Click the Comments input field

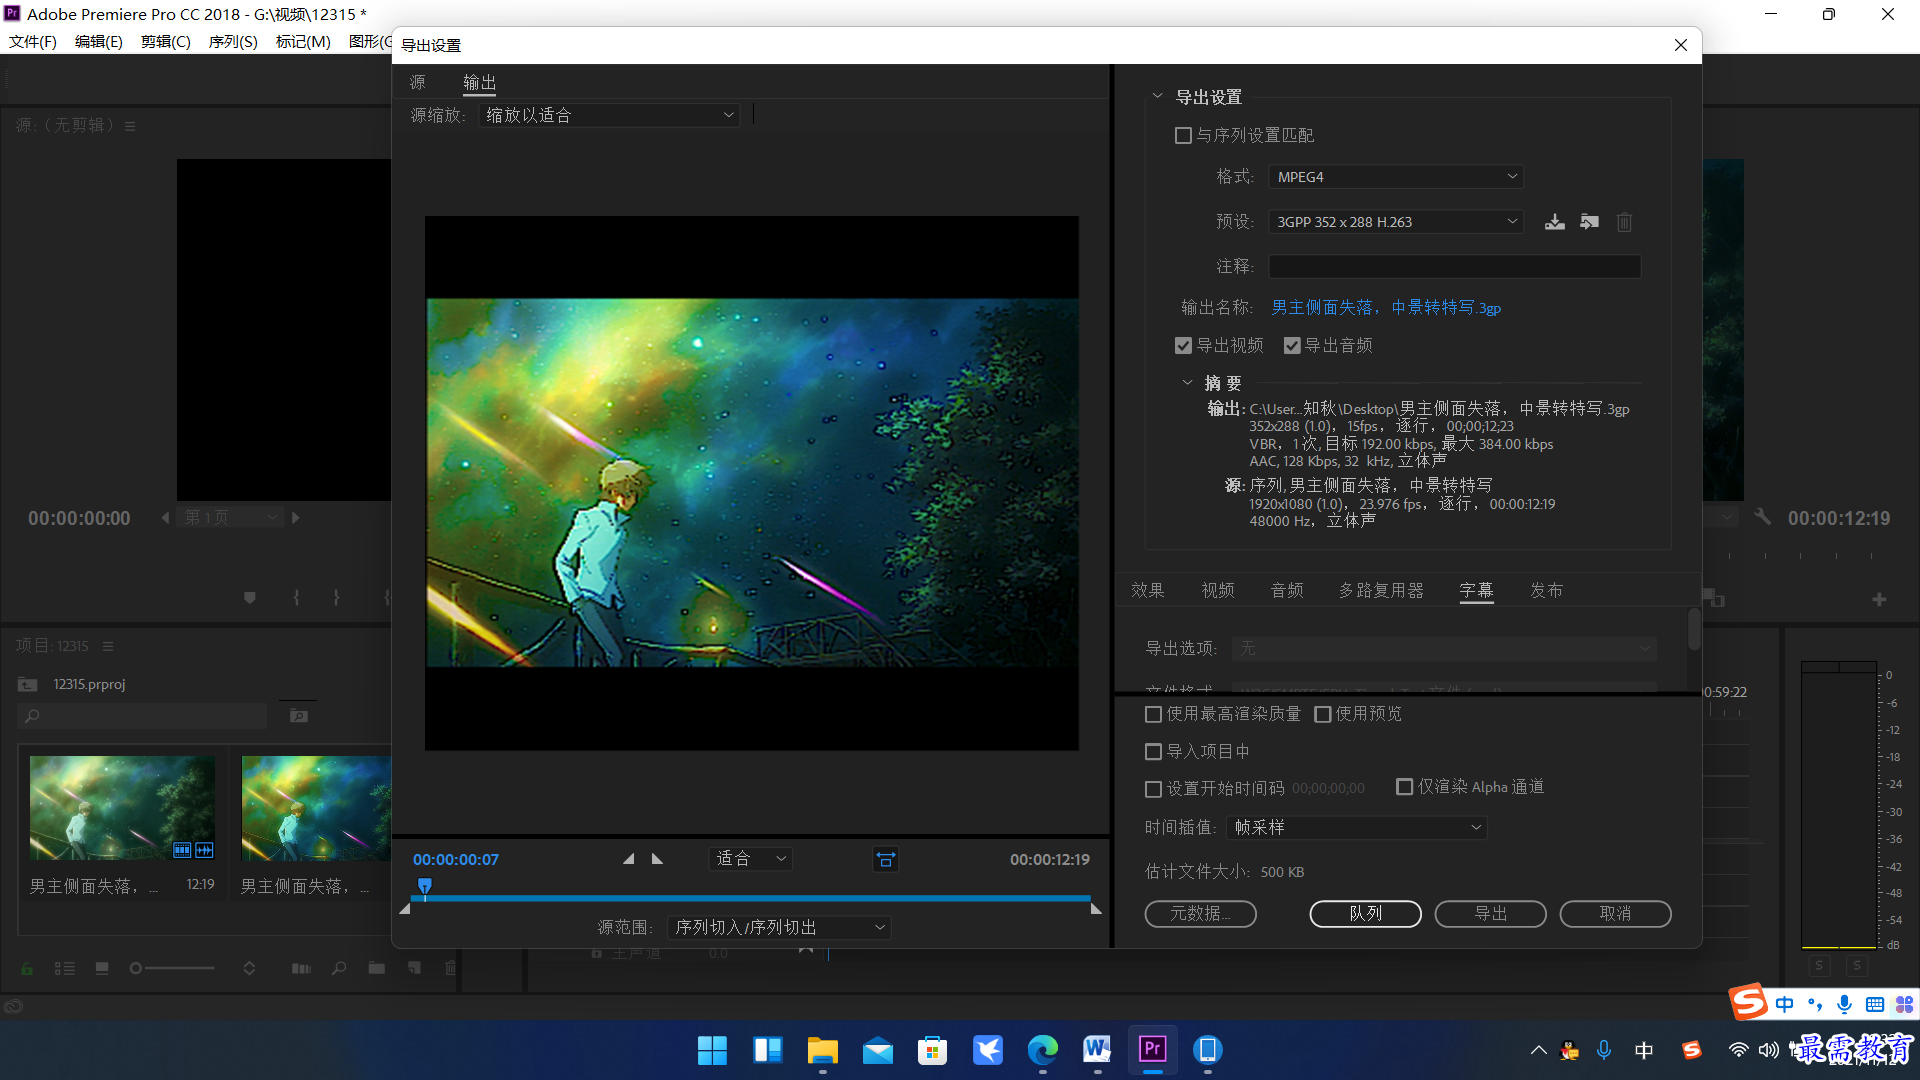[1454, 266]
